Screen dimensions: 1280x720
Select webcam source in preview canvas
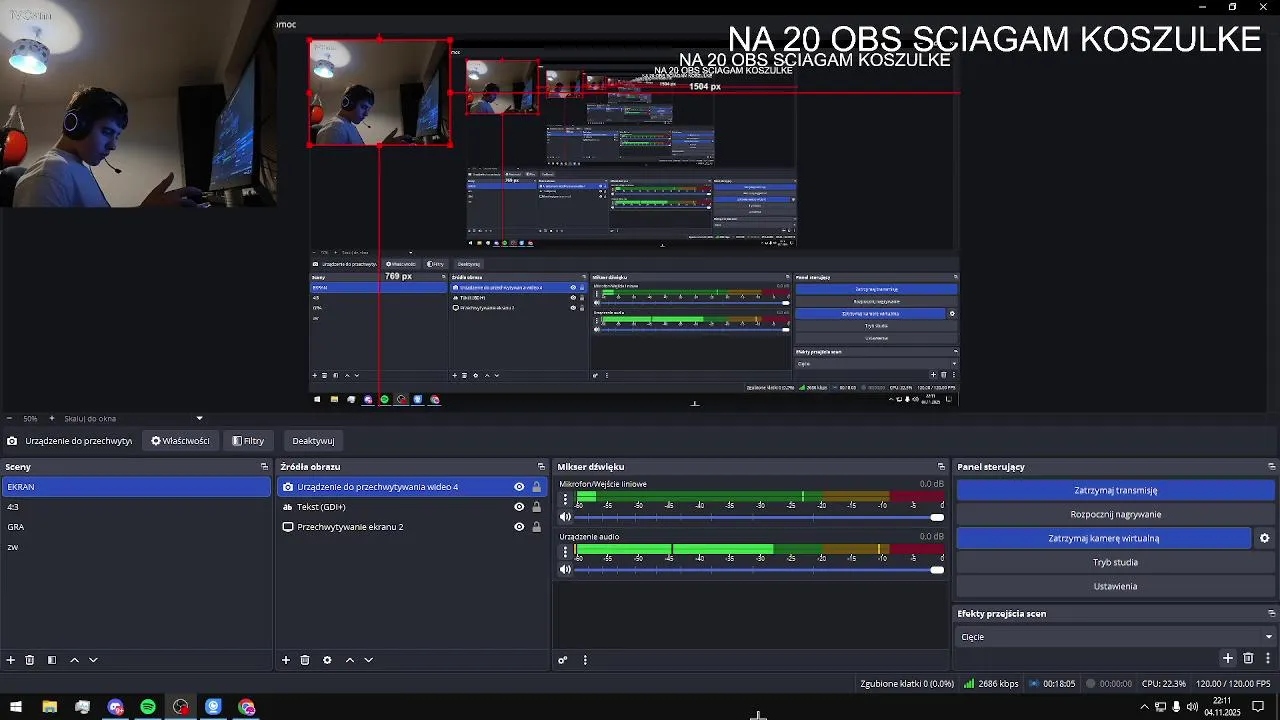(380, 93)
